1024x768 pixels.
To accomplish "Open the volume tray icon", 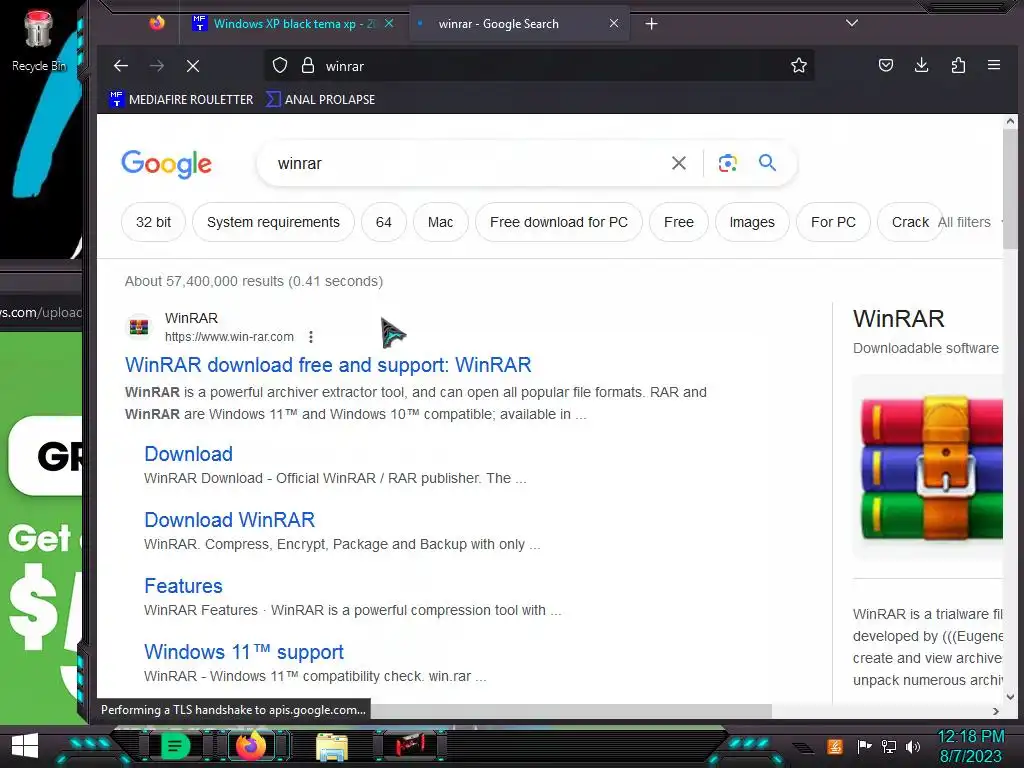I will click(x=913, y=746).
